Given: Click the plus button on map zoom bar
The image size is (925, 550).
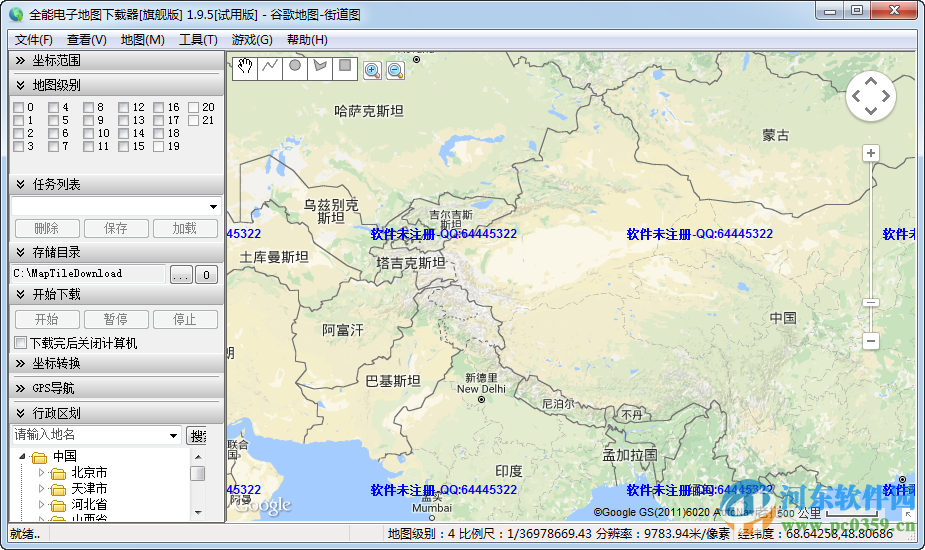Looking at the screenshot, I should (871, 153).
